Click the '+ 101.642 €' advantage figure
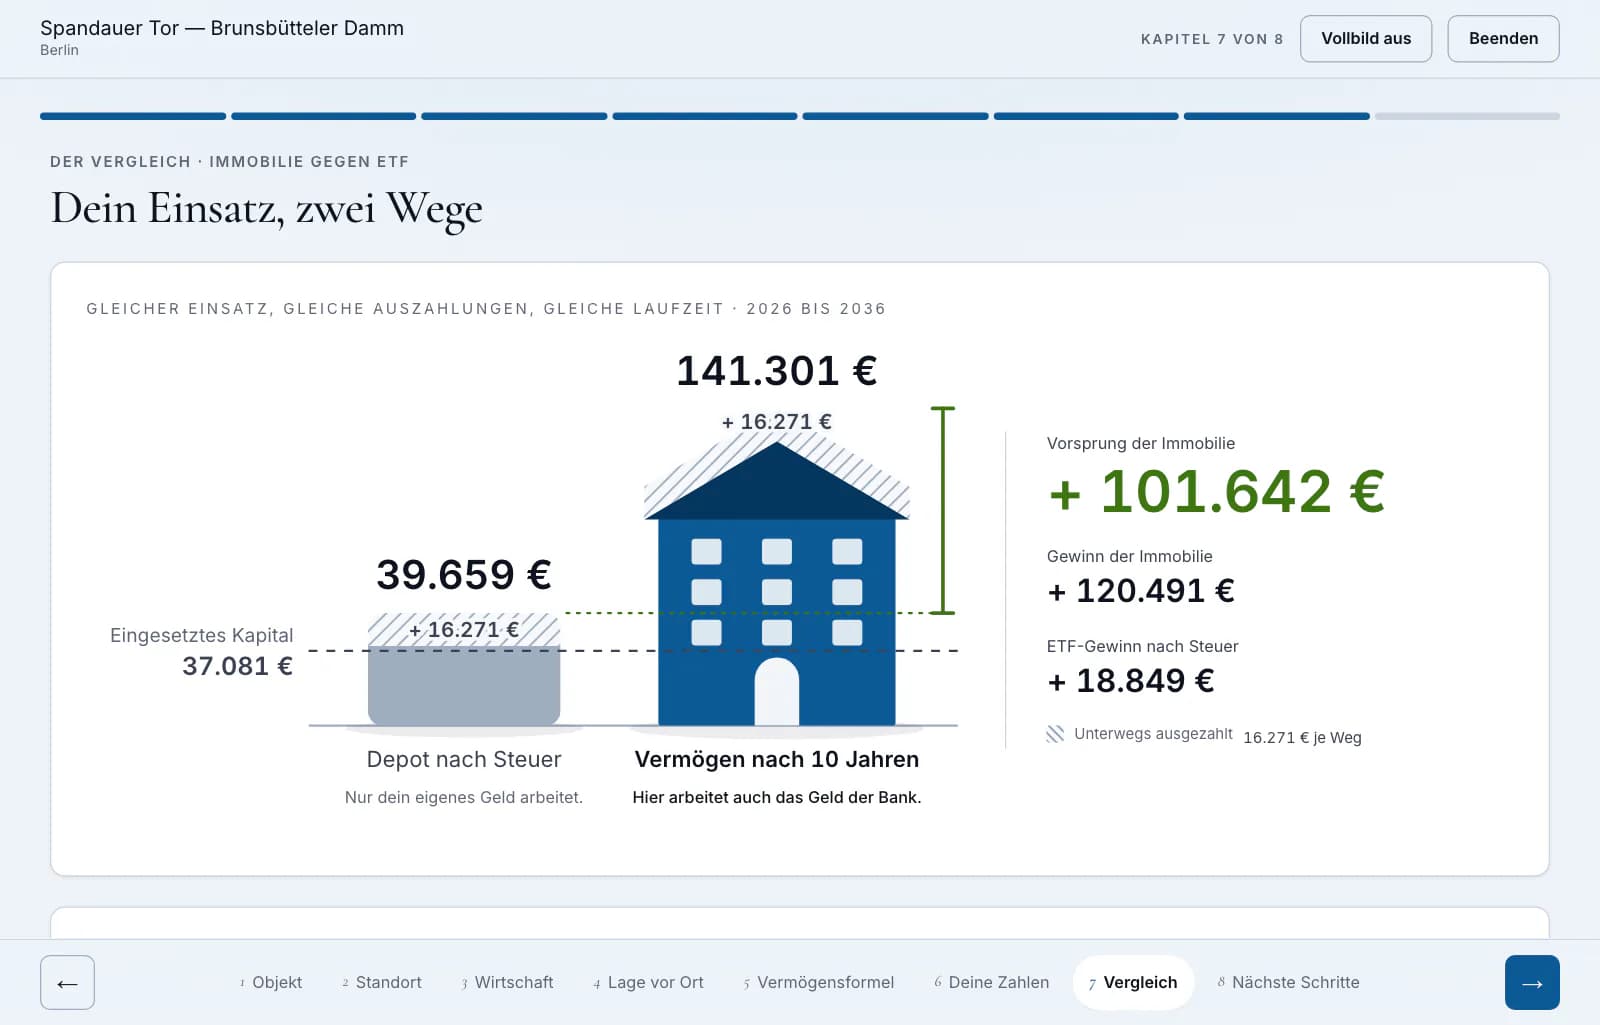This screenshot has width=1600, height=1025. [x=1216, y=492]
